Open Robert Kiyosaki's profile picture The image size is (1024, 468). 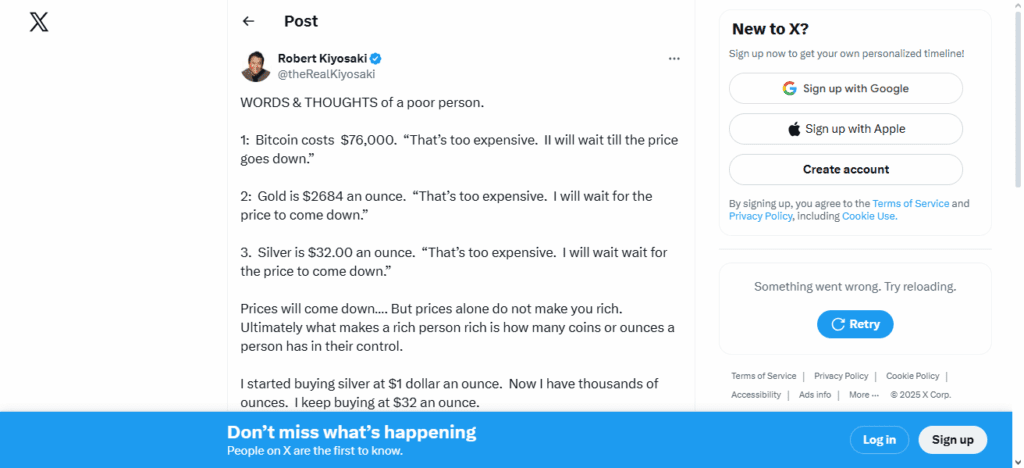tap(256, 66)
